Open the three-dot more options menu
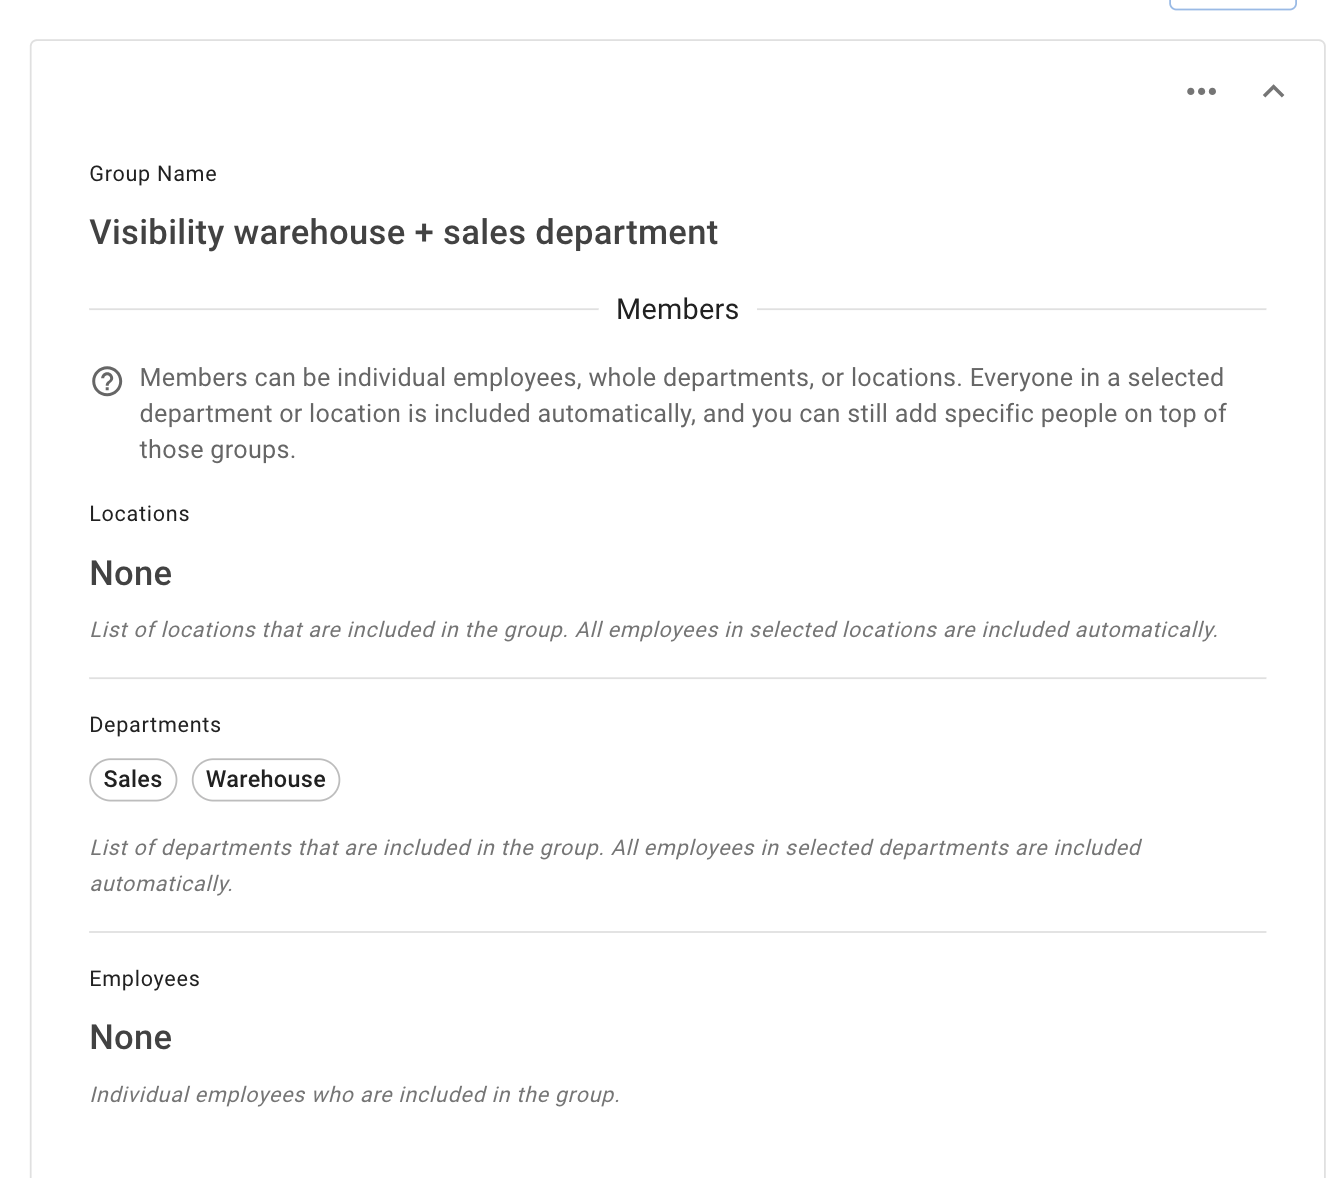Image resolution: width=1342 pixels, height=1178 pixels. (x=1201, y=91)
